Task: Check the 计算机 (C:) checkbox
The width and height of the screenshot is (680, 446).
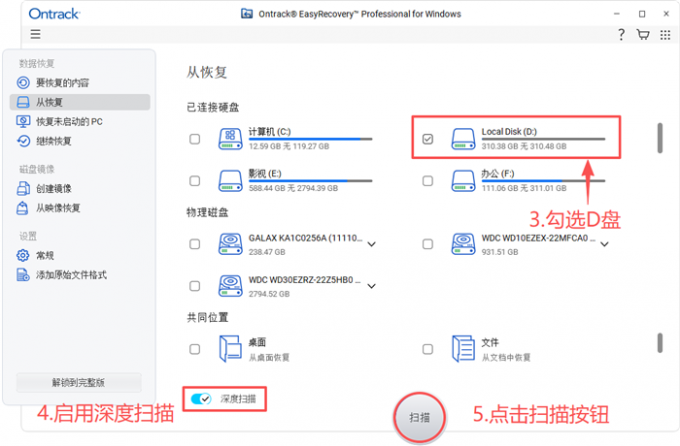Action: tap(195, 139)
